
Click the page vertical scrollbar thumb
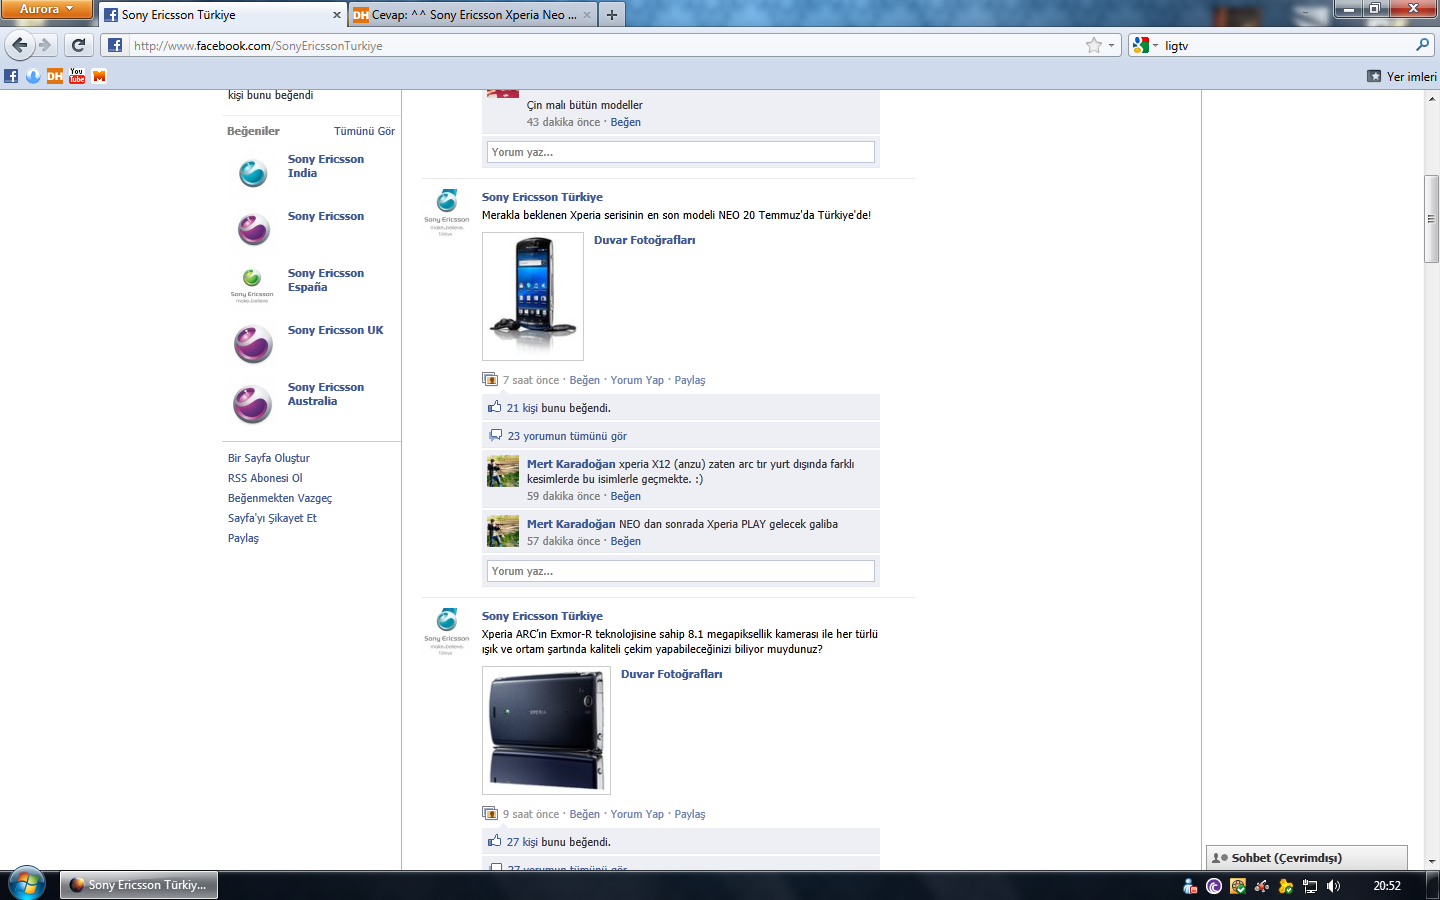tap(1432, 218)
